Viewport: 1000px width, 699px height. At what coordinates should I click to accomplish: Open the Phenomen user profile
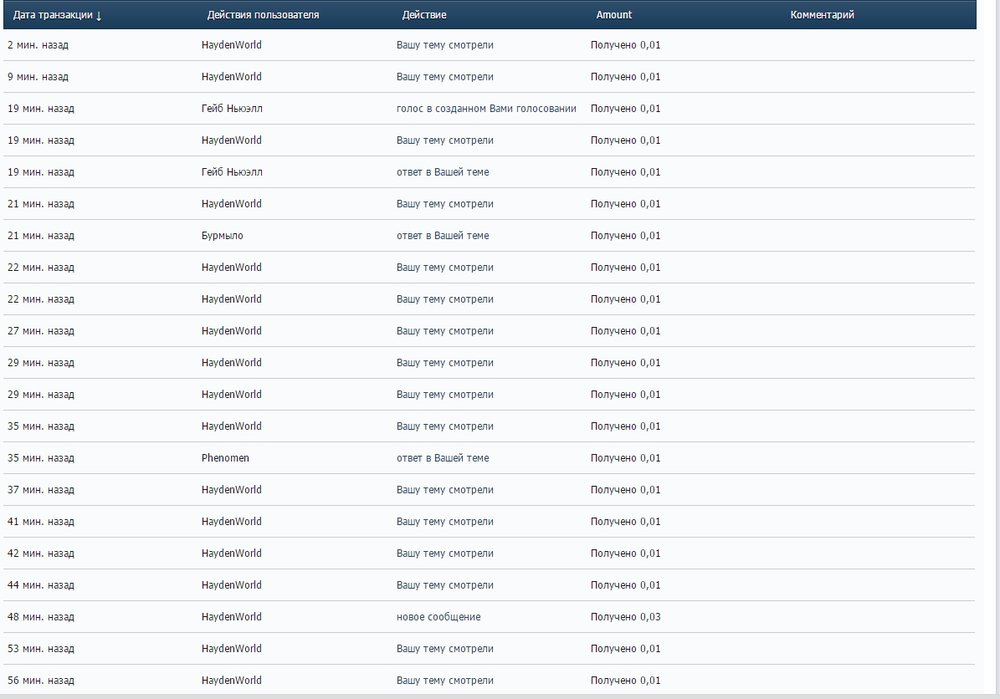(x=225, y=458)
